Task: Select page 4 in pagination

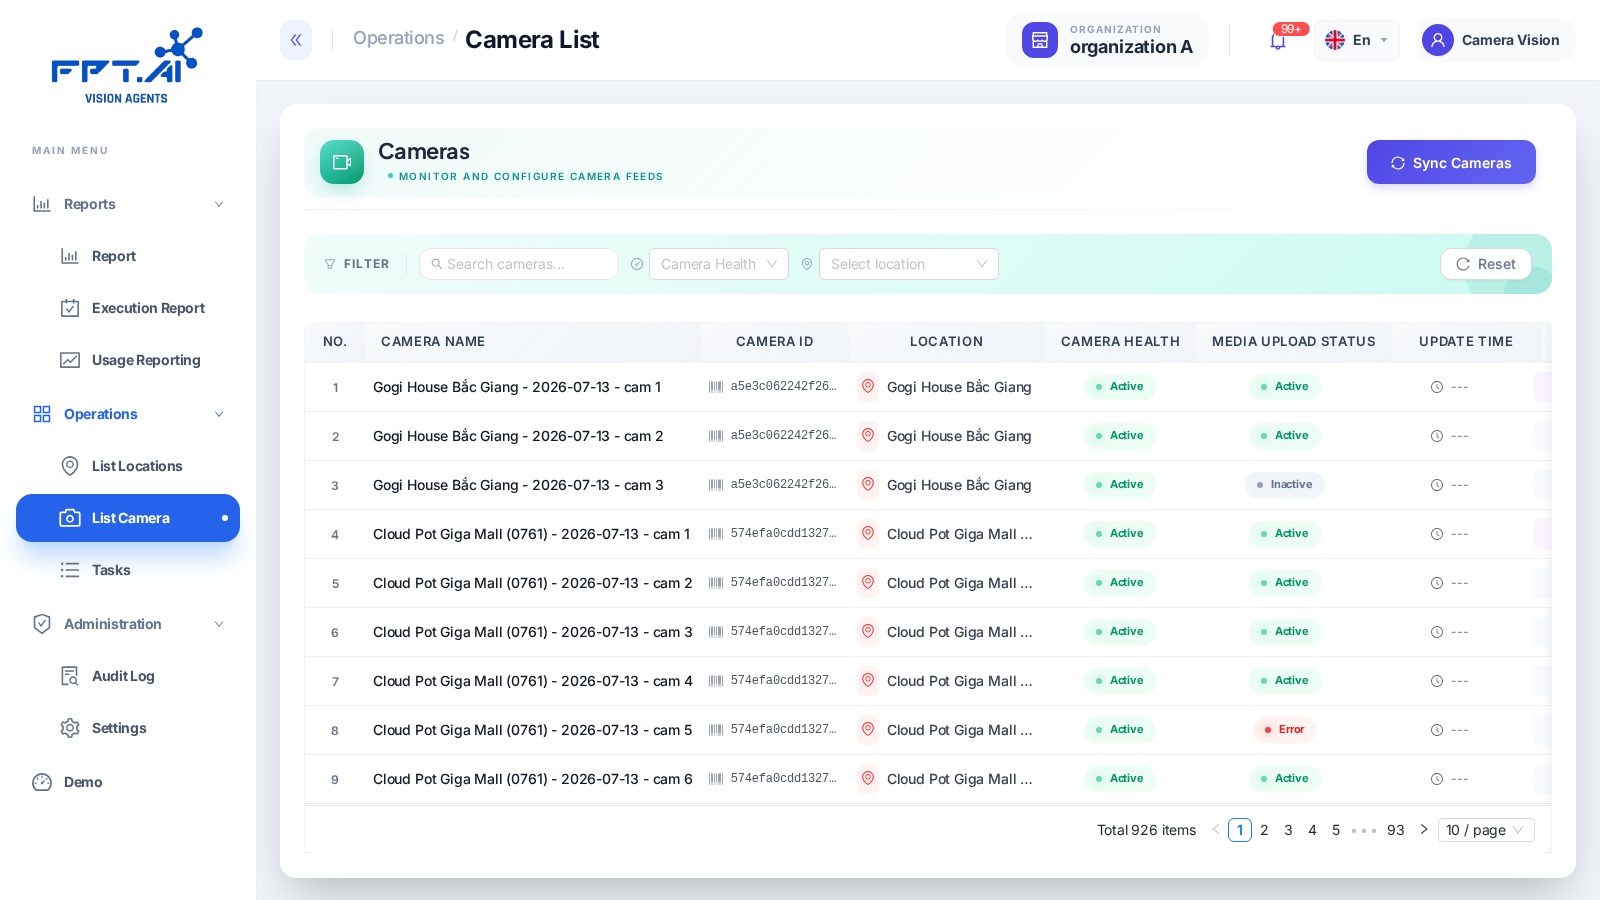Action: click(x=1312, y=830)
